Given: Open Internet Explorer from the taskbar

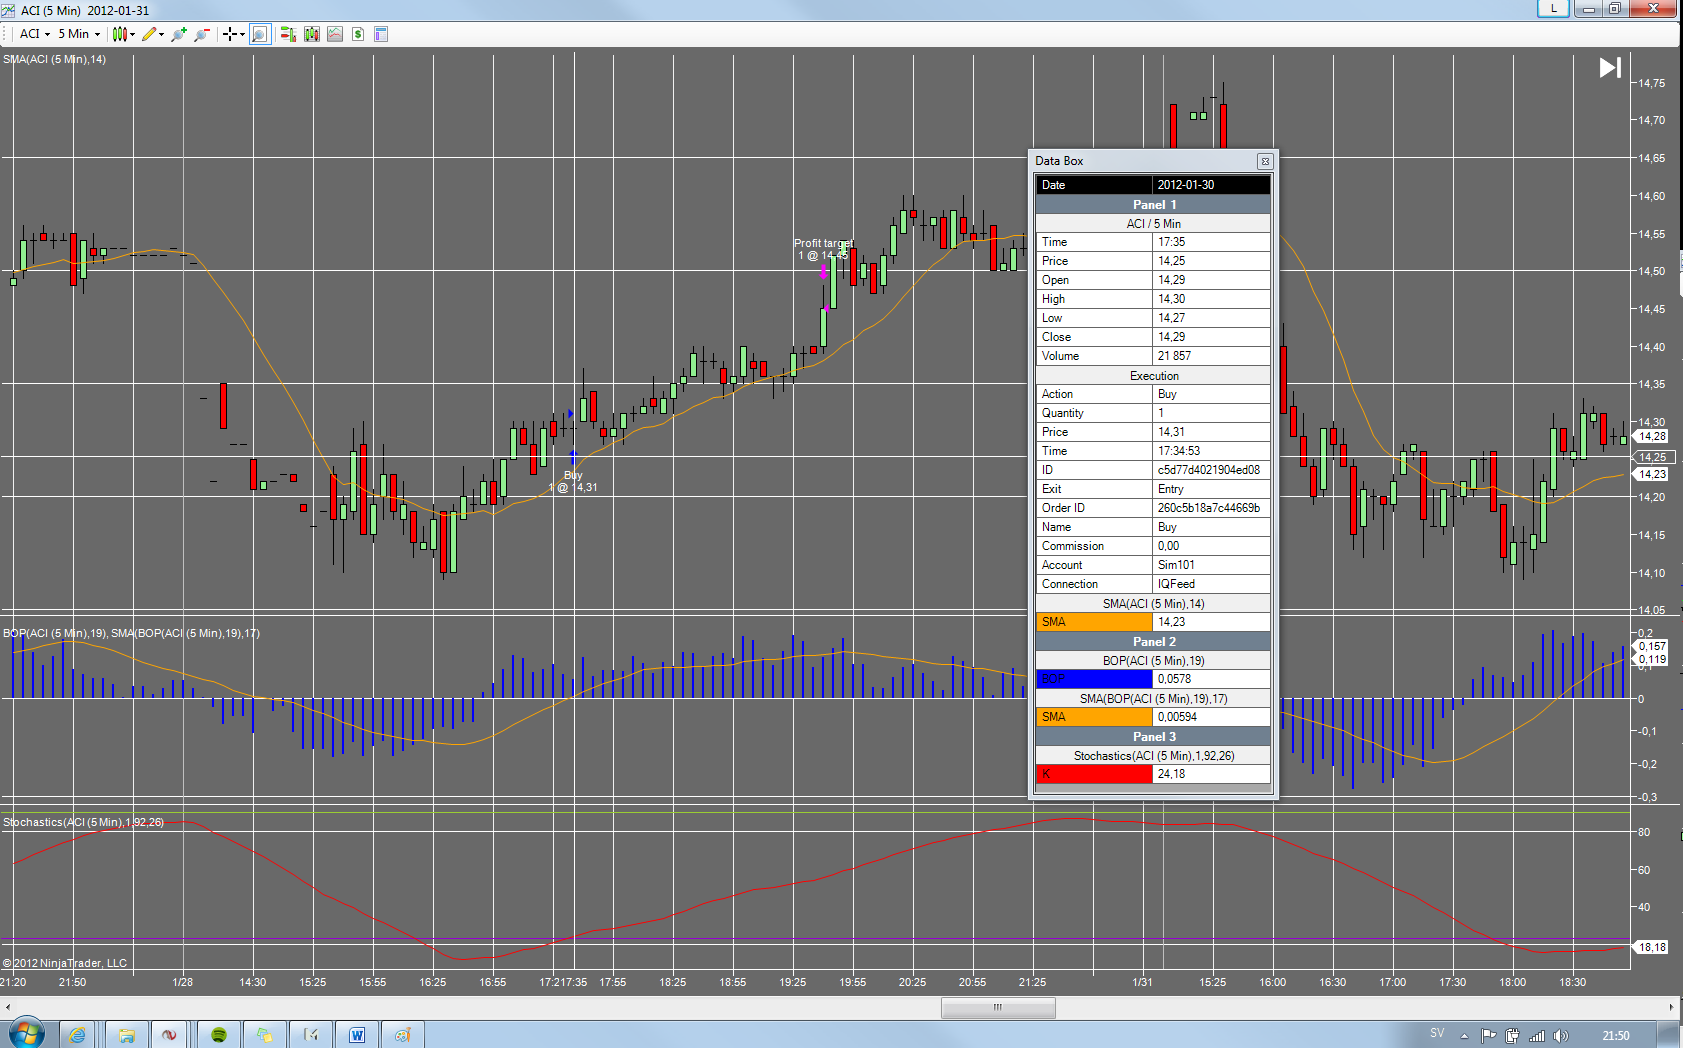Looking at the screenshot, I should pos(78,1035).
